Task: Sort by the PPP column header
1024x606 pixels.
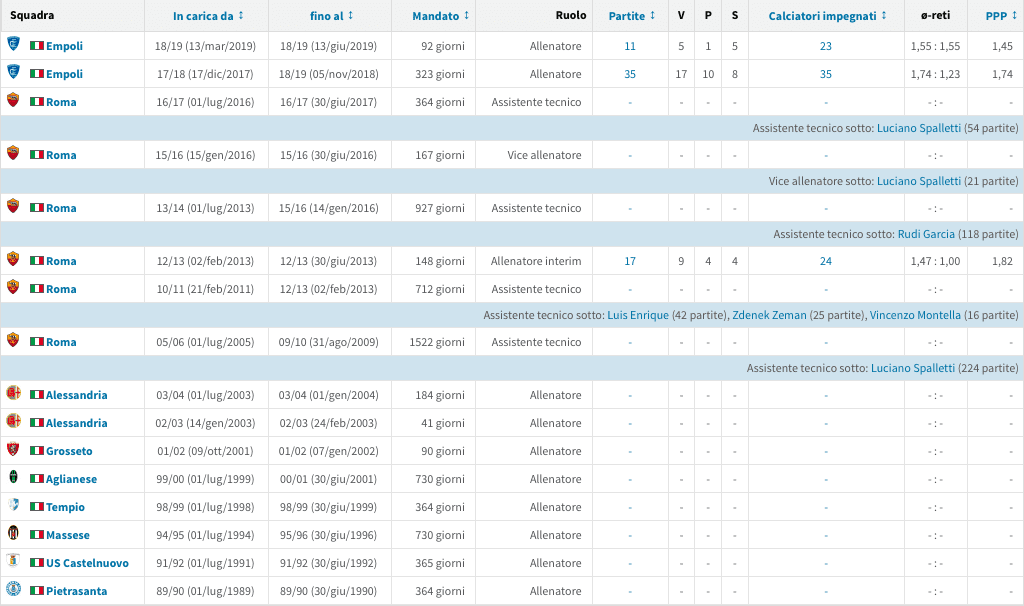Action: pyautogui.click(x=1001, y=16)
